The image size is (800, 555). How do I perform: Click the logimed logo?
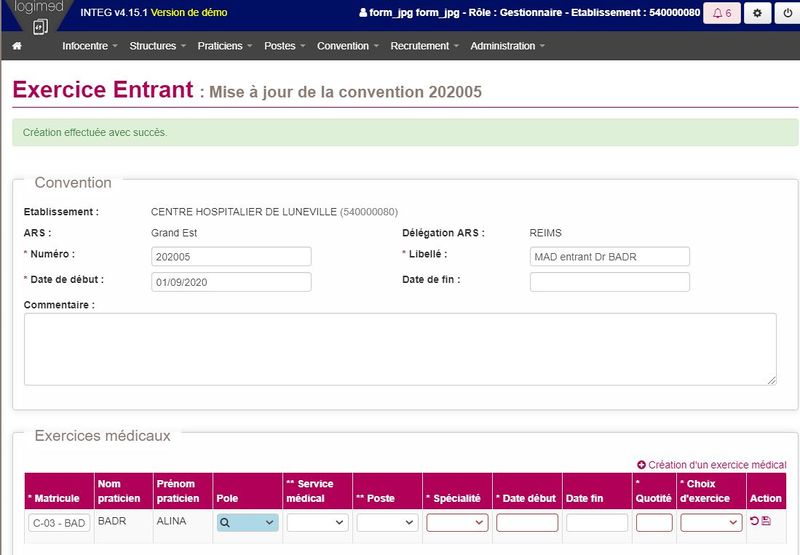[x=38, y=16]
